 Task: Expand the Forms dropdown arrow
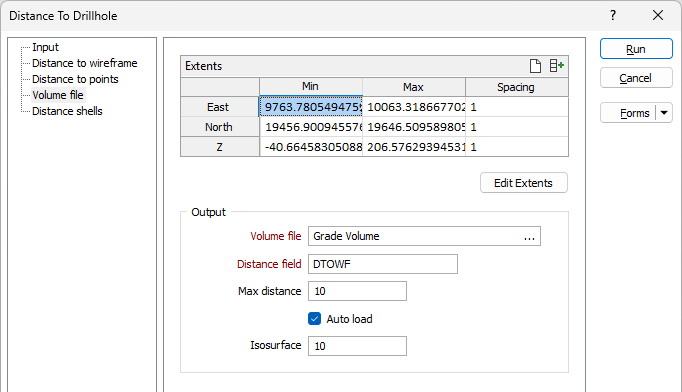tap(664, 113)
